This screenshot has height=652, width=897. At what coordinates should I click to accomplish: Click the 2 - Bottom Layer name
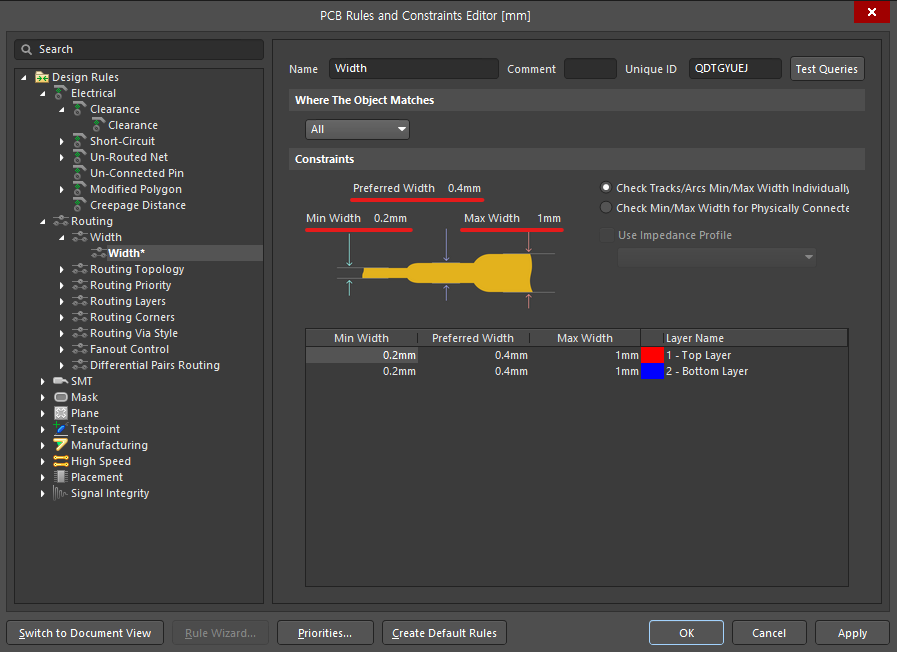point(707,371)
